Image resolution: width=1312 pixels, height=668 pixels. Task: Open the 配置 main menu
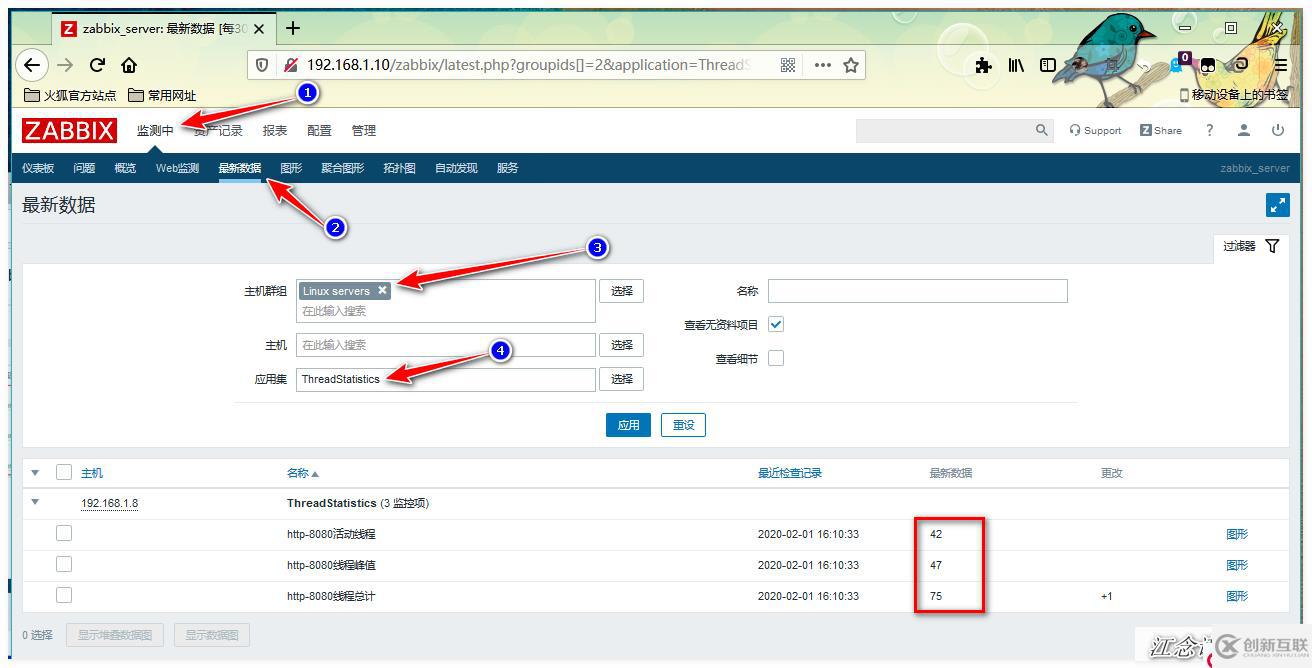point(319,130)
